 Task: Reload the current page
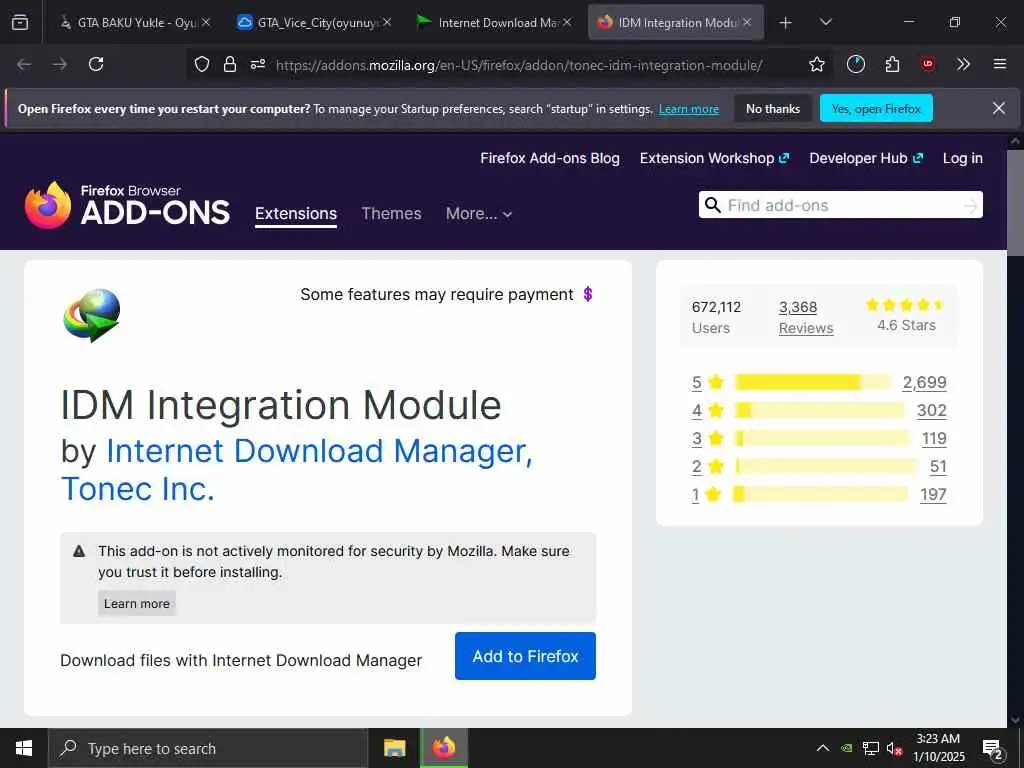coord(96,64)
